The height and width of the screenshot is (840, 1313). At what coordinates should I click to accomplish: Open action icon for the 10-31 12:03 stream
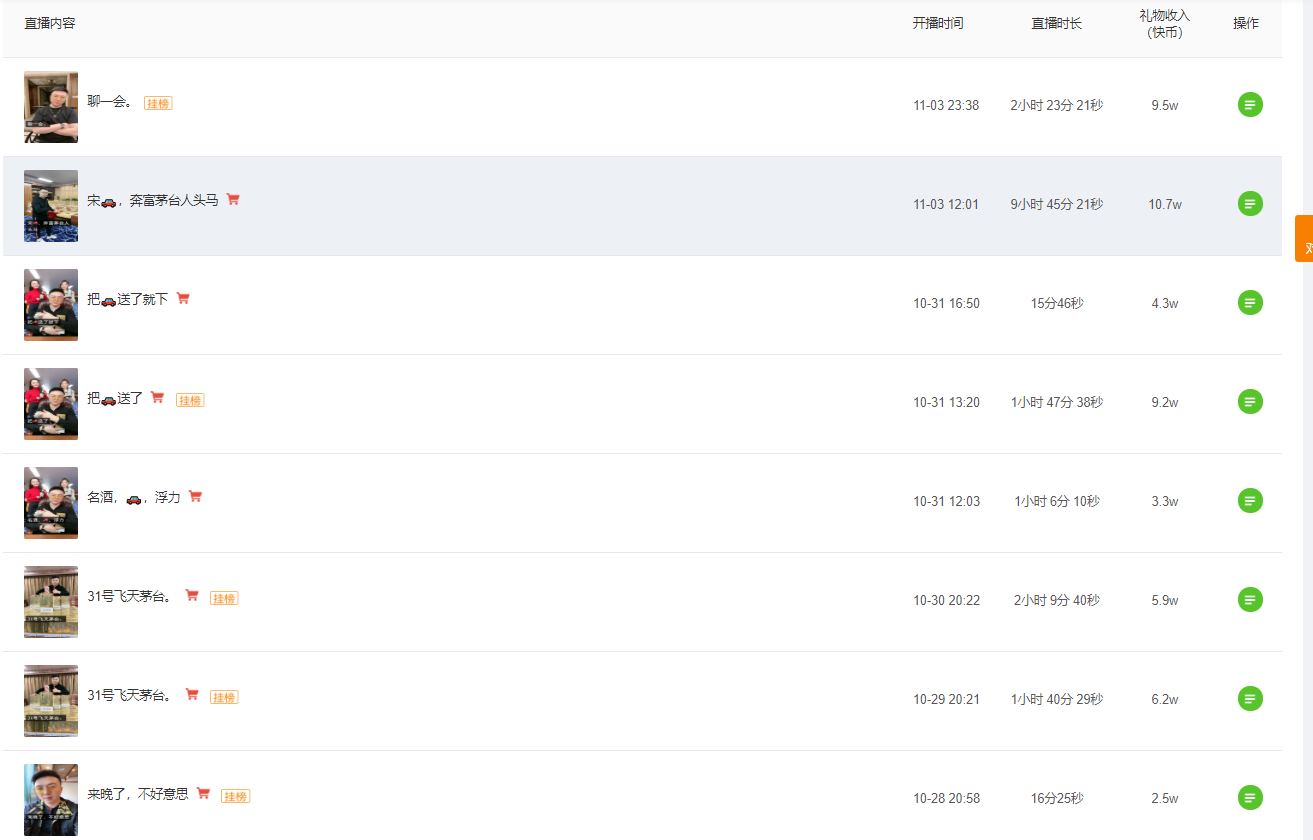(x=1250, y=501)
